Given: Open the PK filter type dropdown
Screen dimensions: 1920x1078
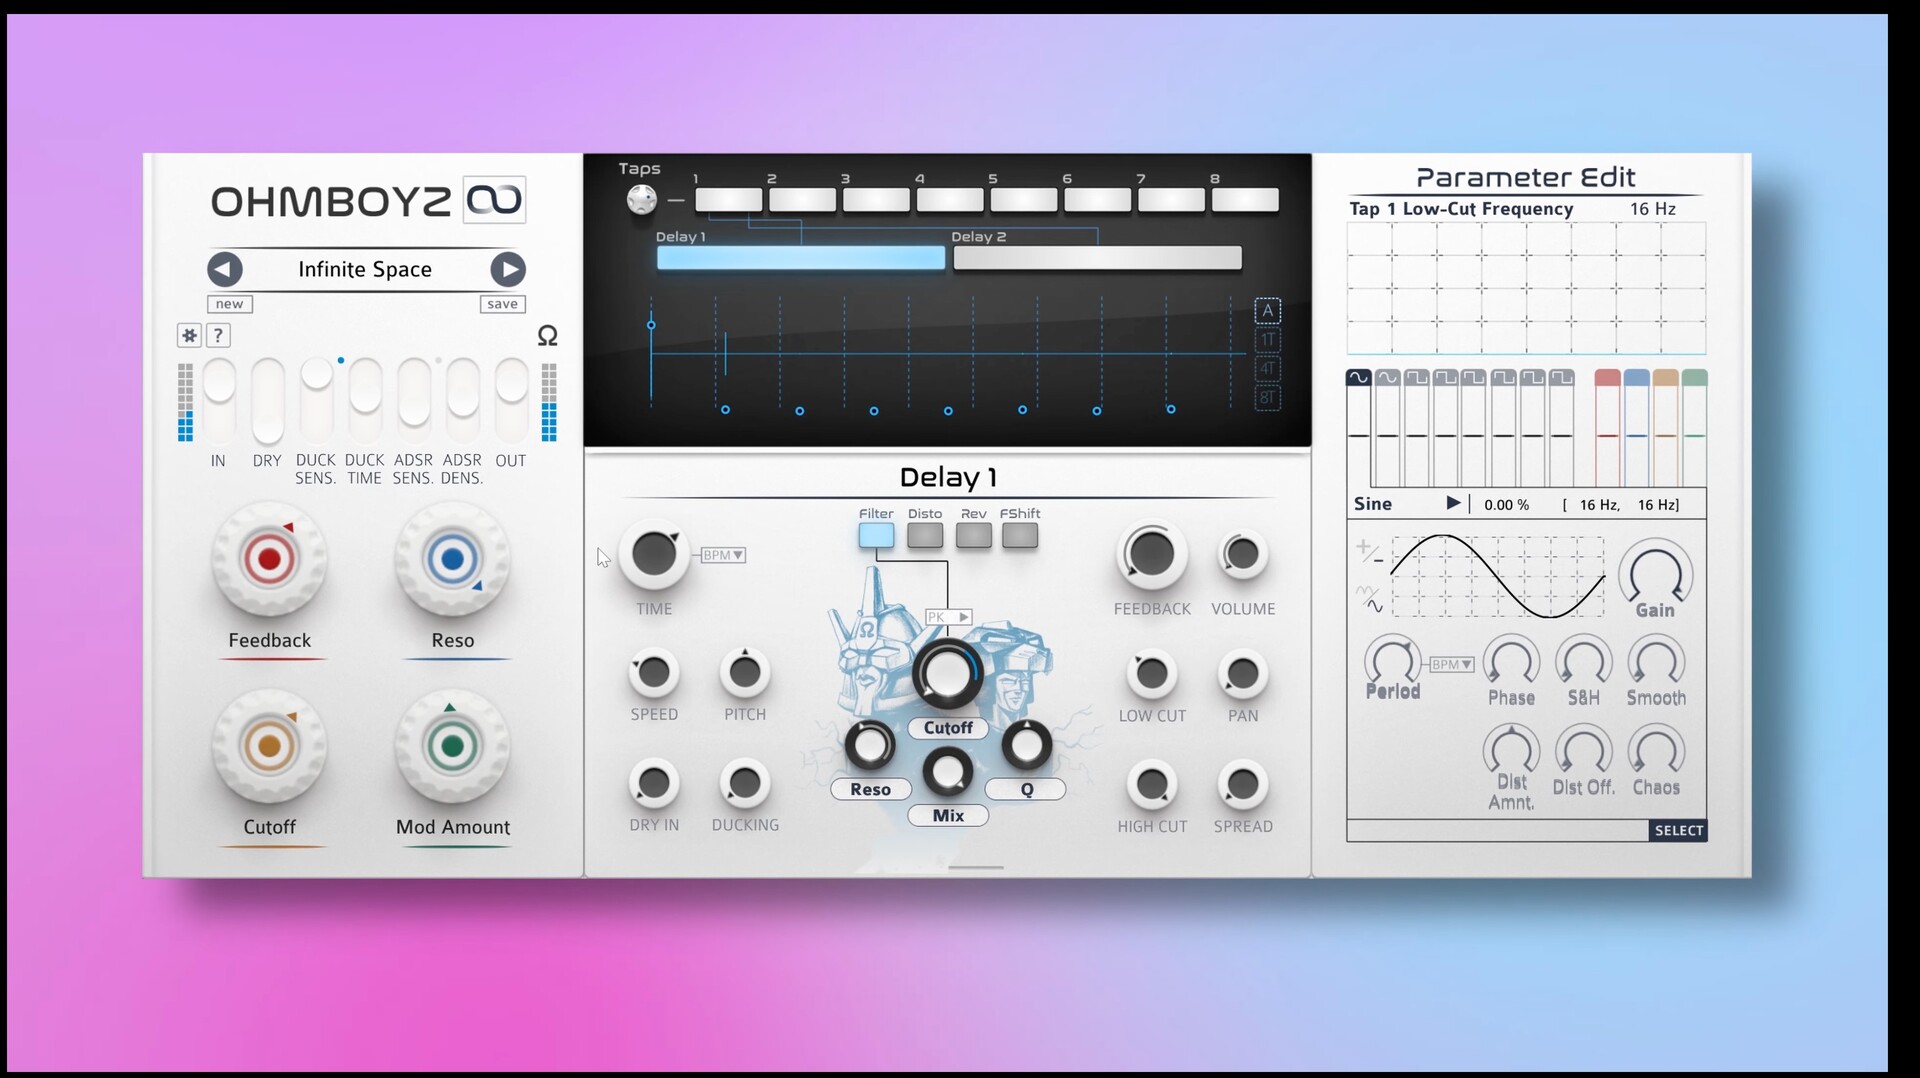Looking at the screenshot, I should pyautogui.click(x=948, y=617).
